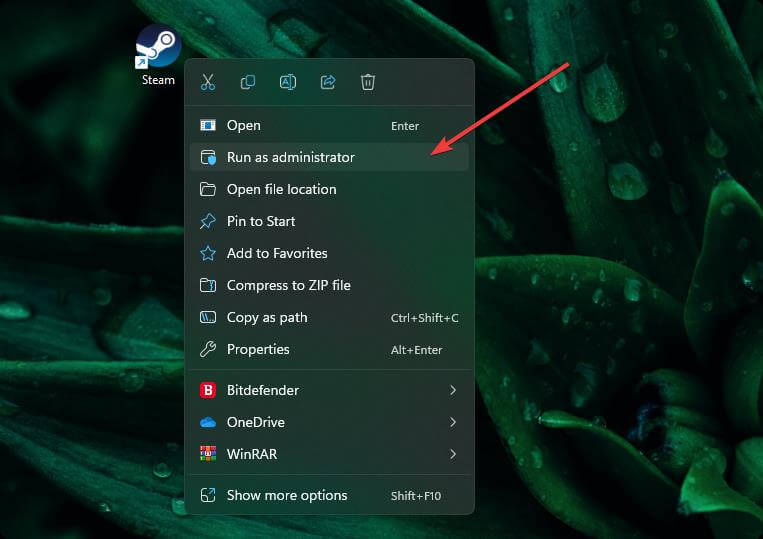Viewport: 763px width, 539px height.
Task: Click the OneDrive cloud icon
Action: tap(208, 422)
